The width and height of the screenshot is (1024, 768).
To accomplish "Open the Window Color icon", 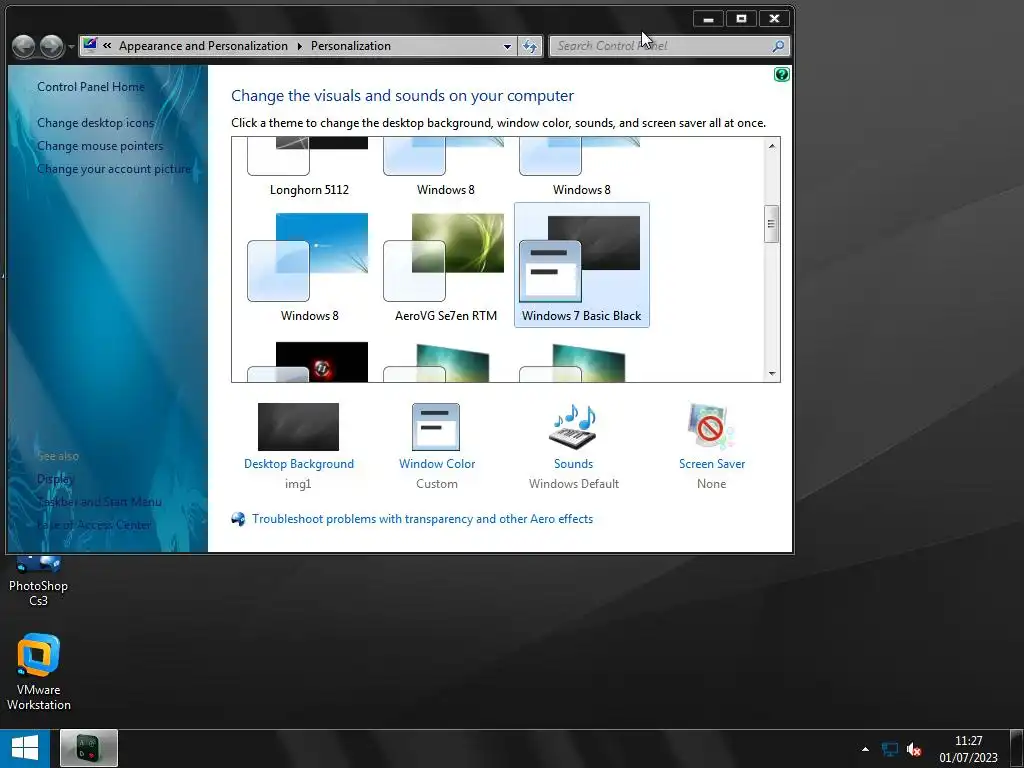I will pos(436,426).
